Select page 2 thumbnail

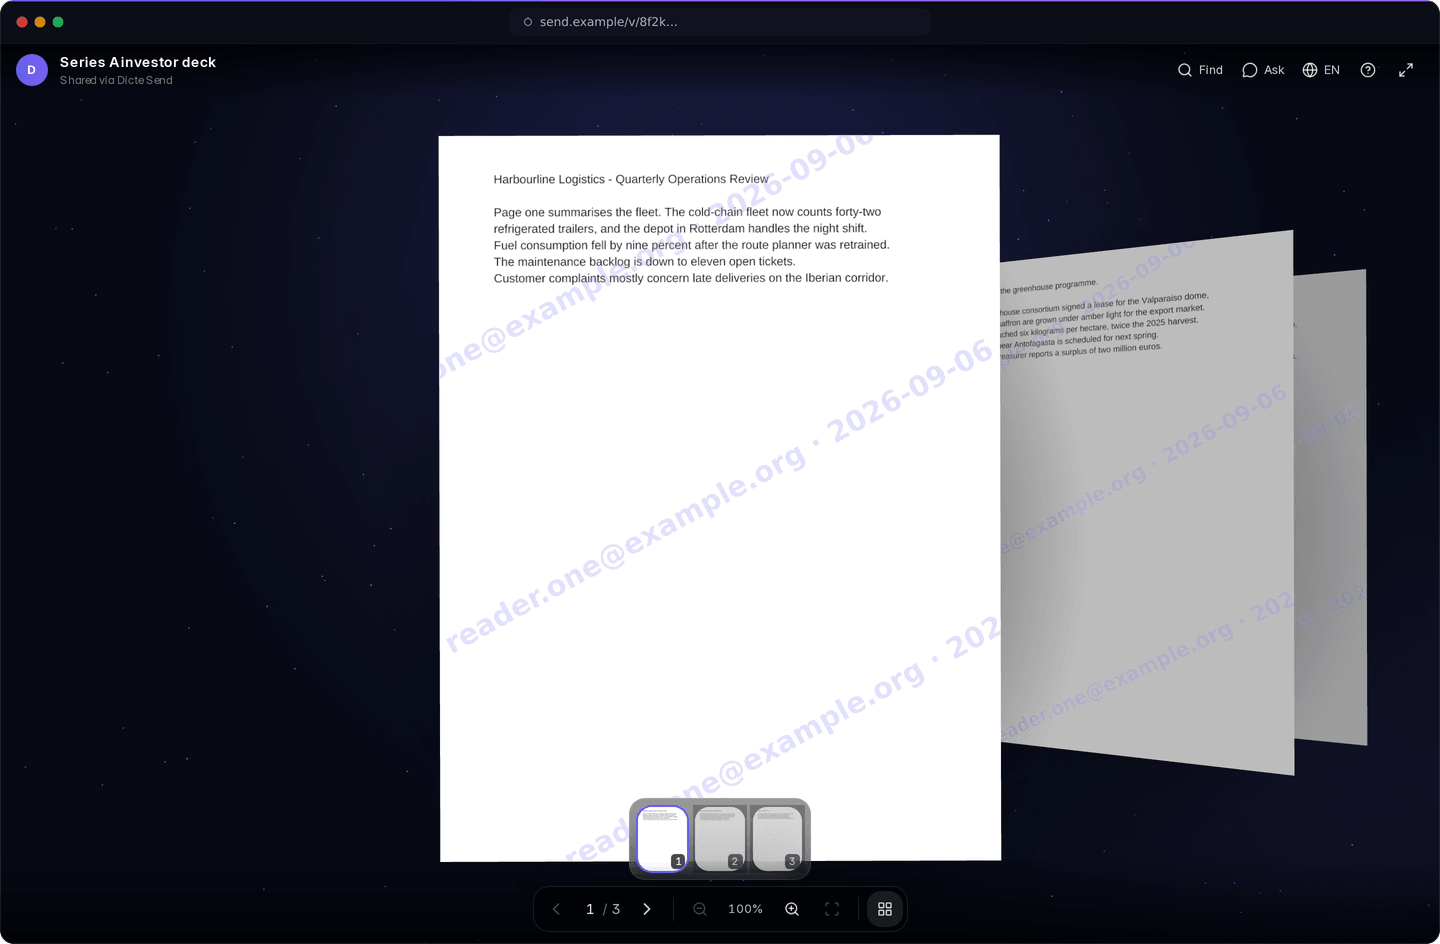click(x=720, y=839)
